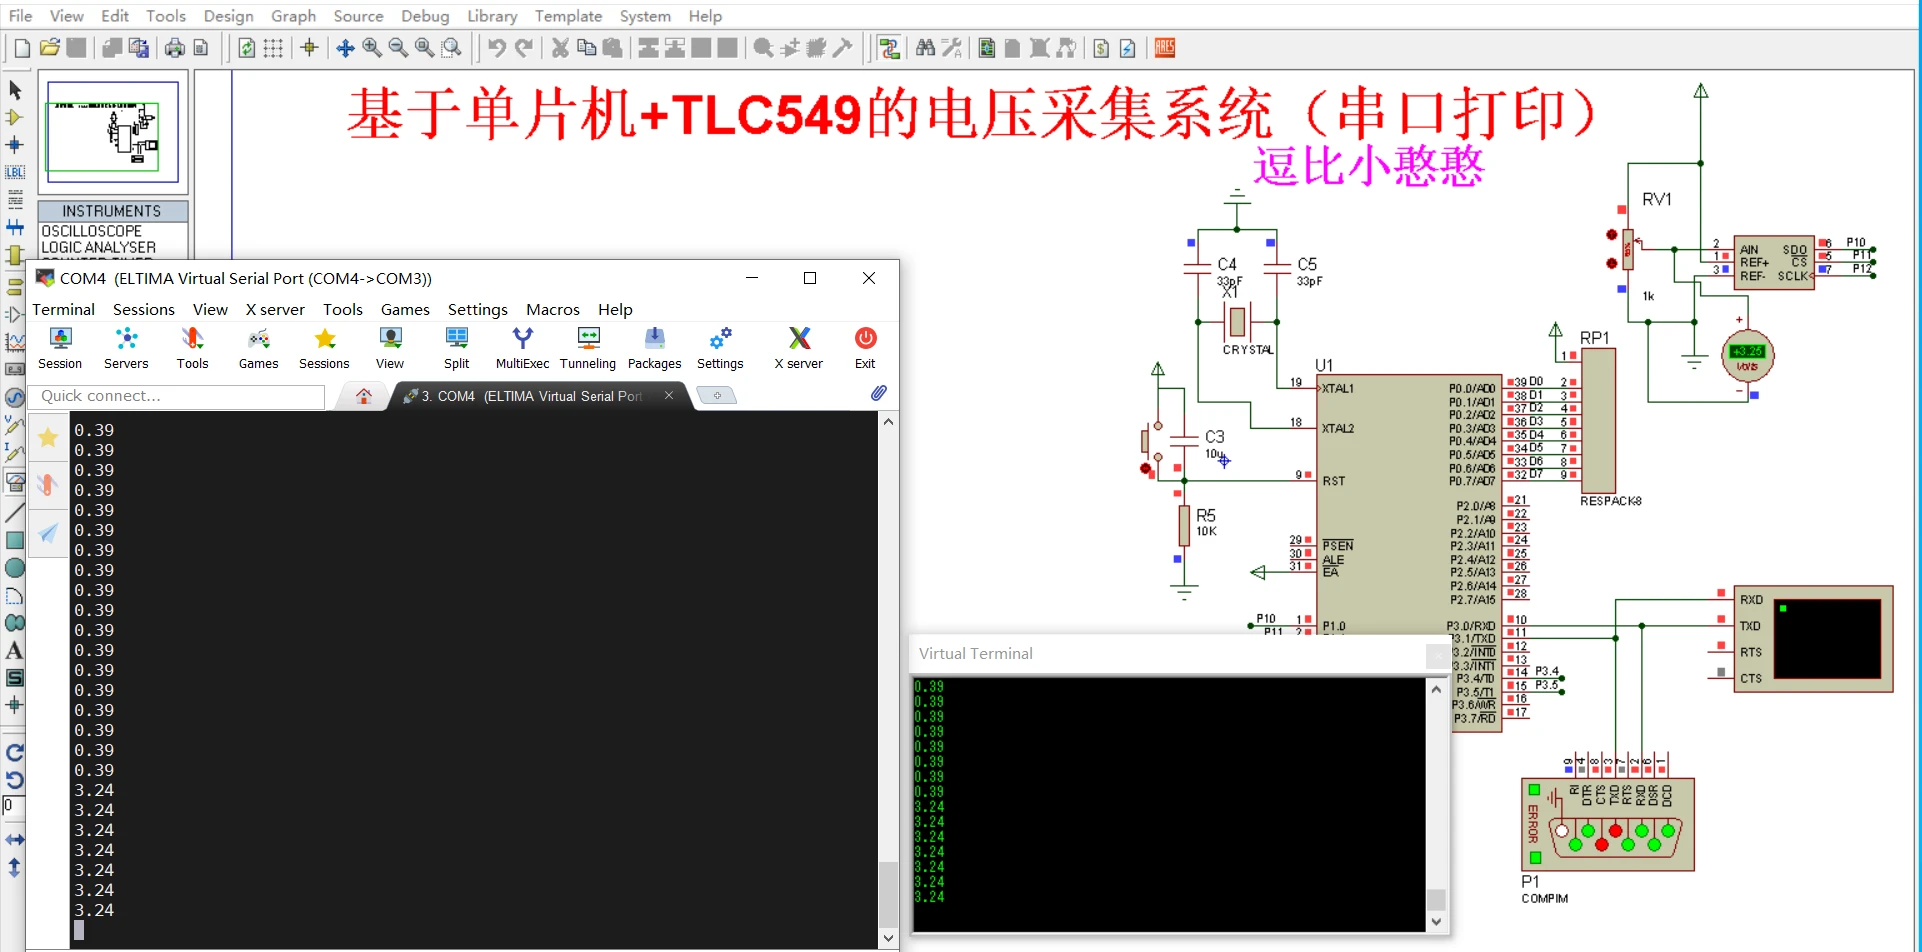Screen dimensions: 1922x952
Task: Select the Proteus selection arrow tool
Action: point(15,90)
